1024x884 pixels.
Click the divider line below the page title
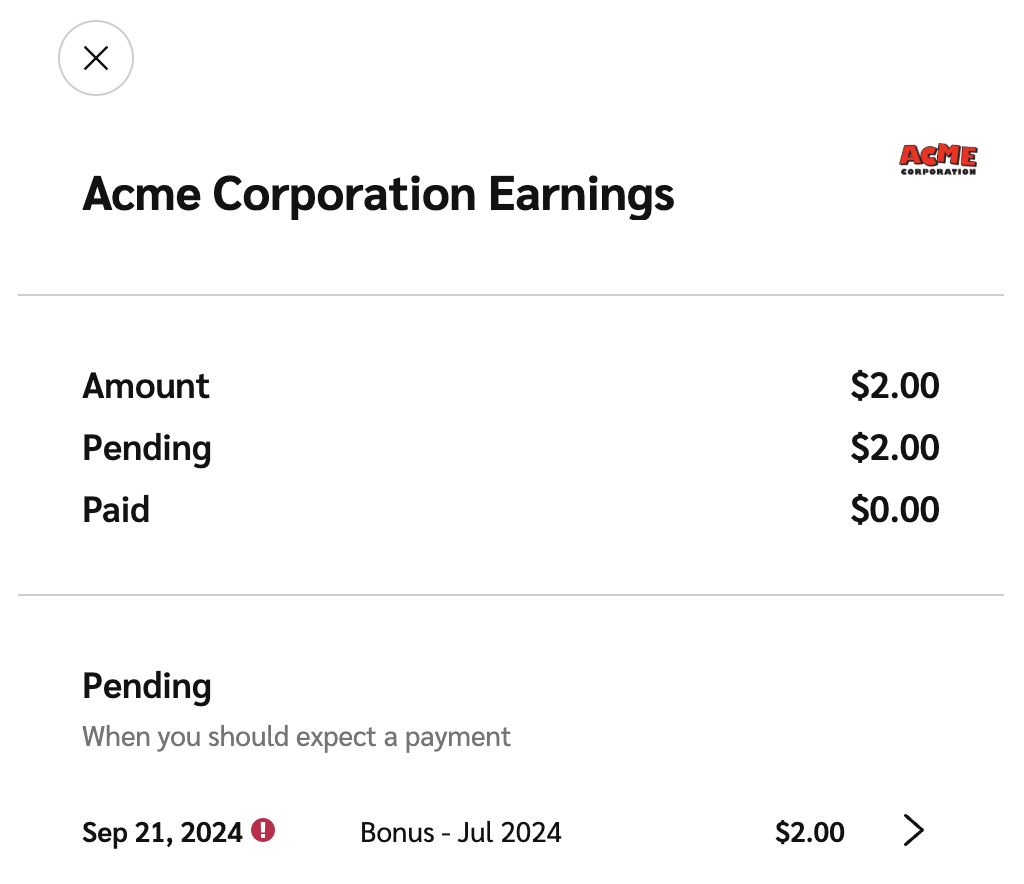[510, 295]
